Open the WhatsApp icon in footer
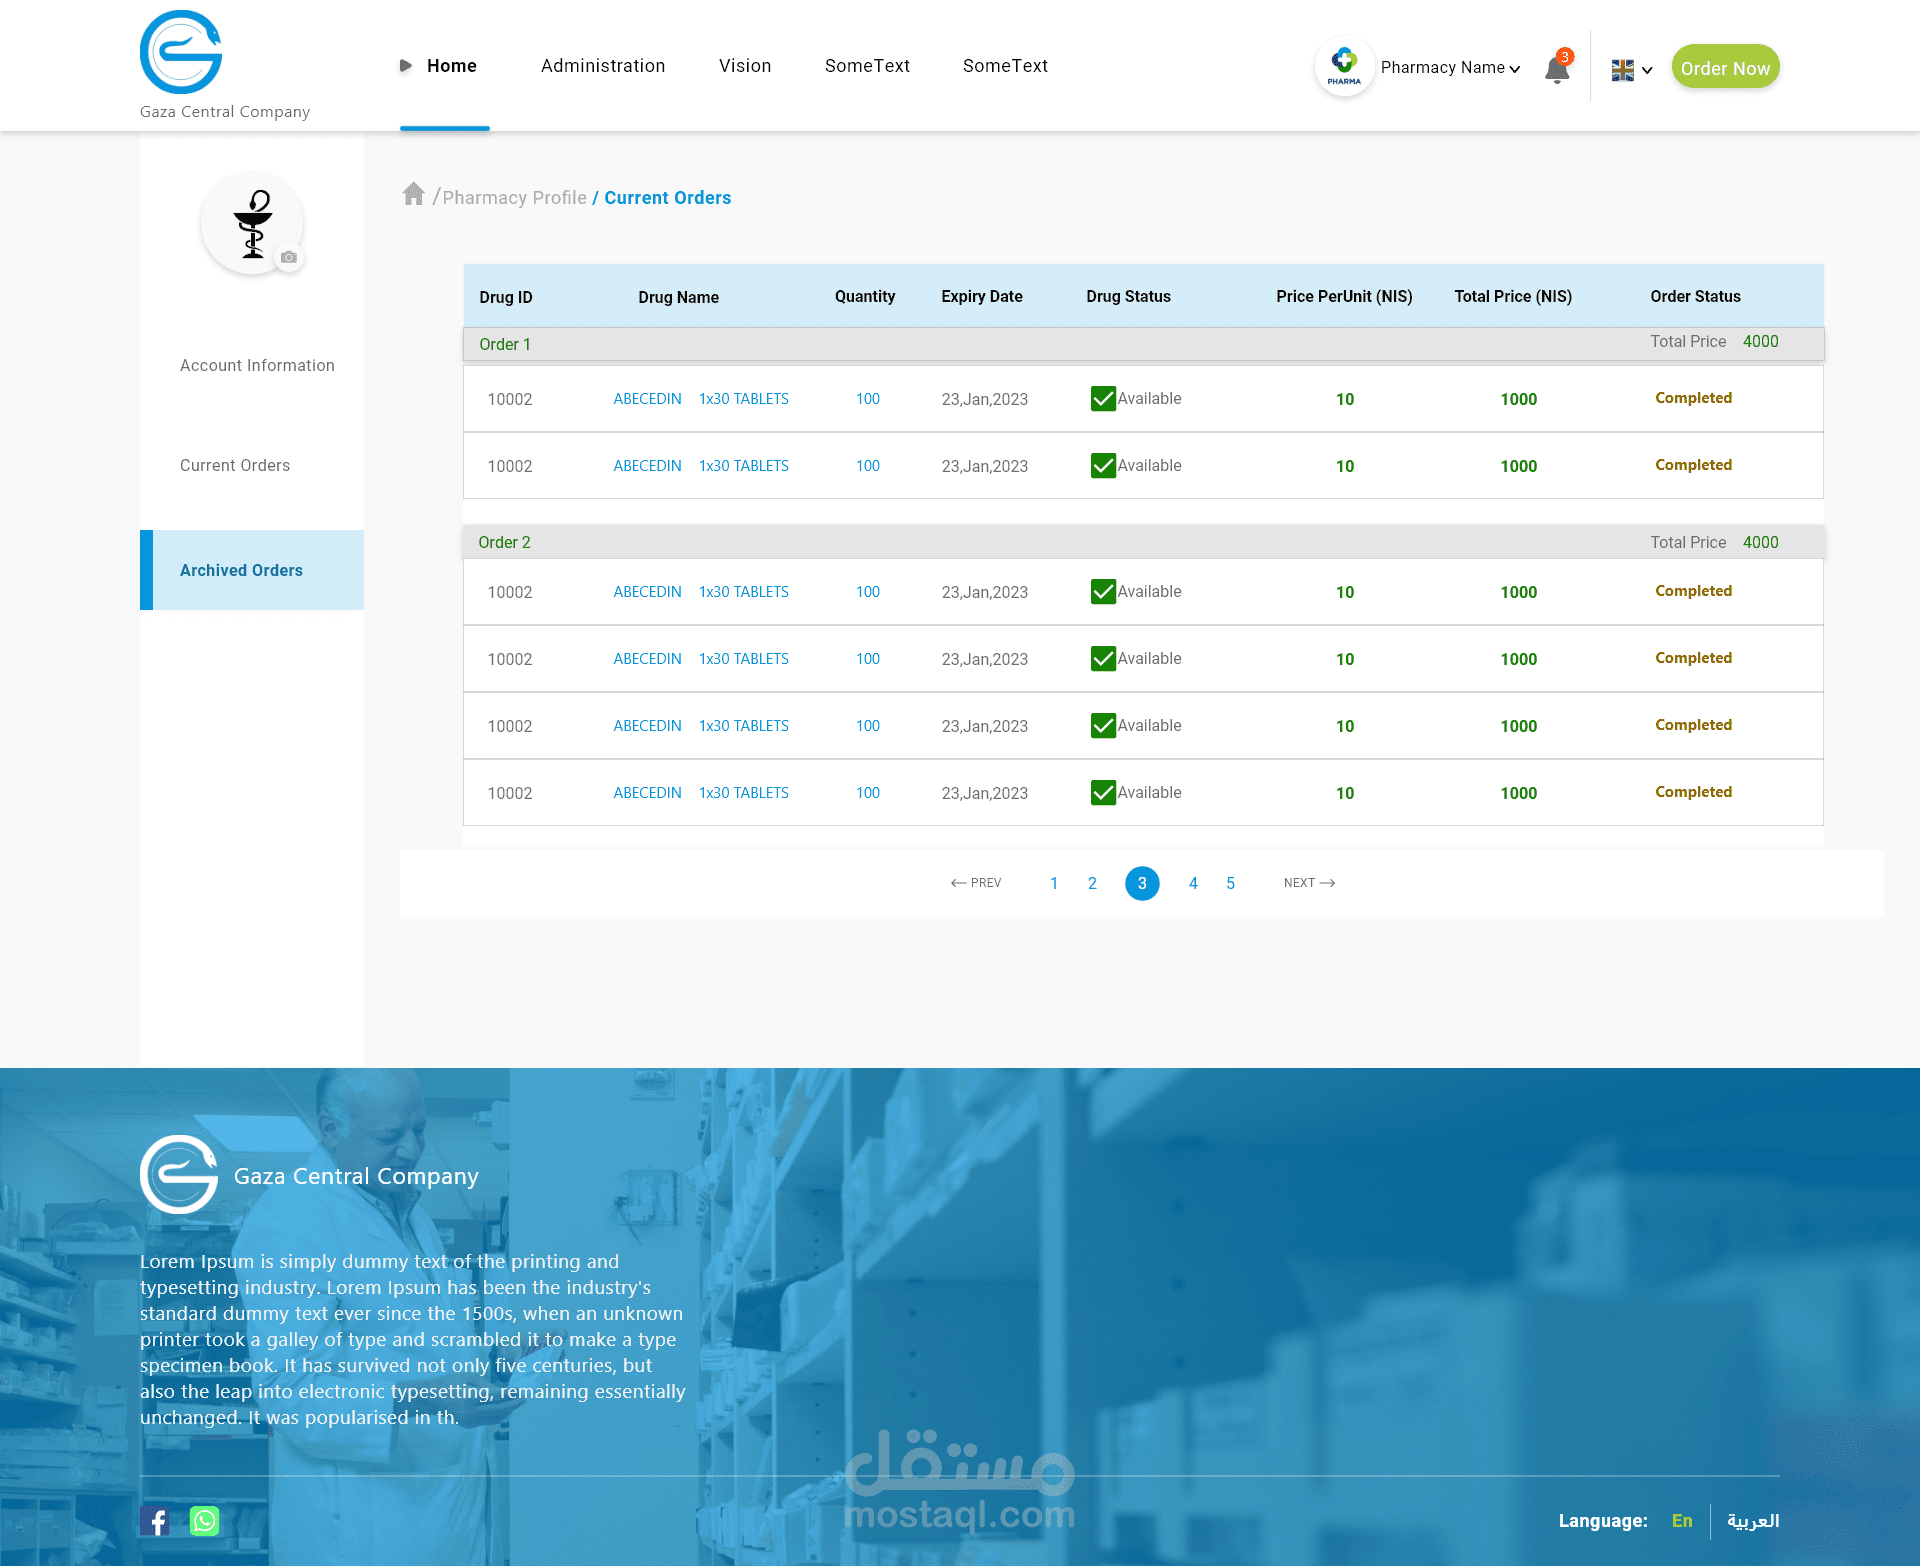 click(204, 1520)
